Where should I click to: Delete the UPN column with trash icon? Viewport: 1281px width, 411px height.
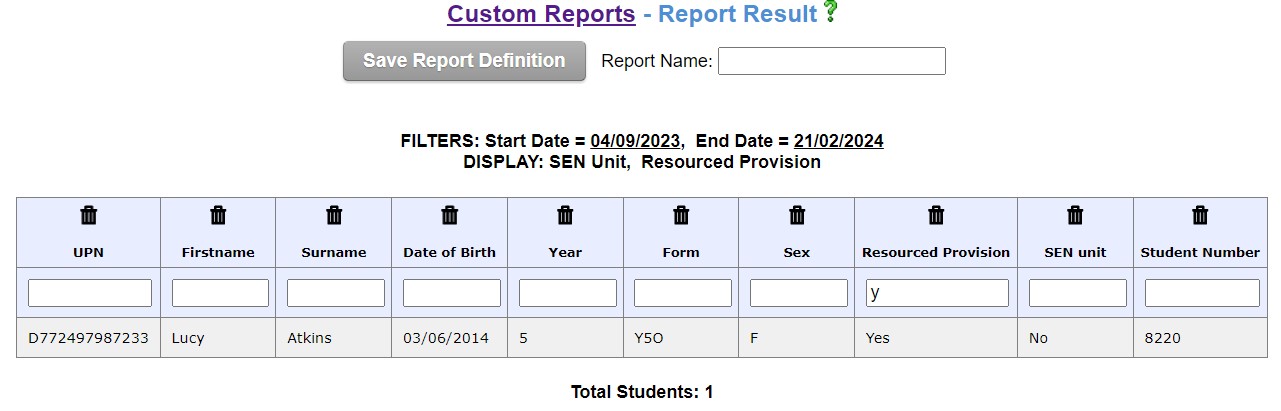tap(88, 215)
